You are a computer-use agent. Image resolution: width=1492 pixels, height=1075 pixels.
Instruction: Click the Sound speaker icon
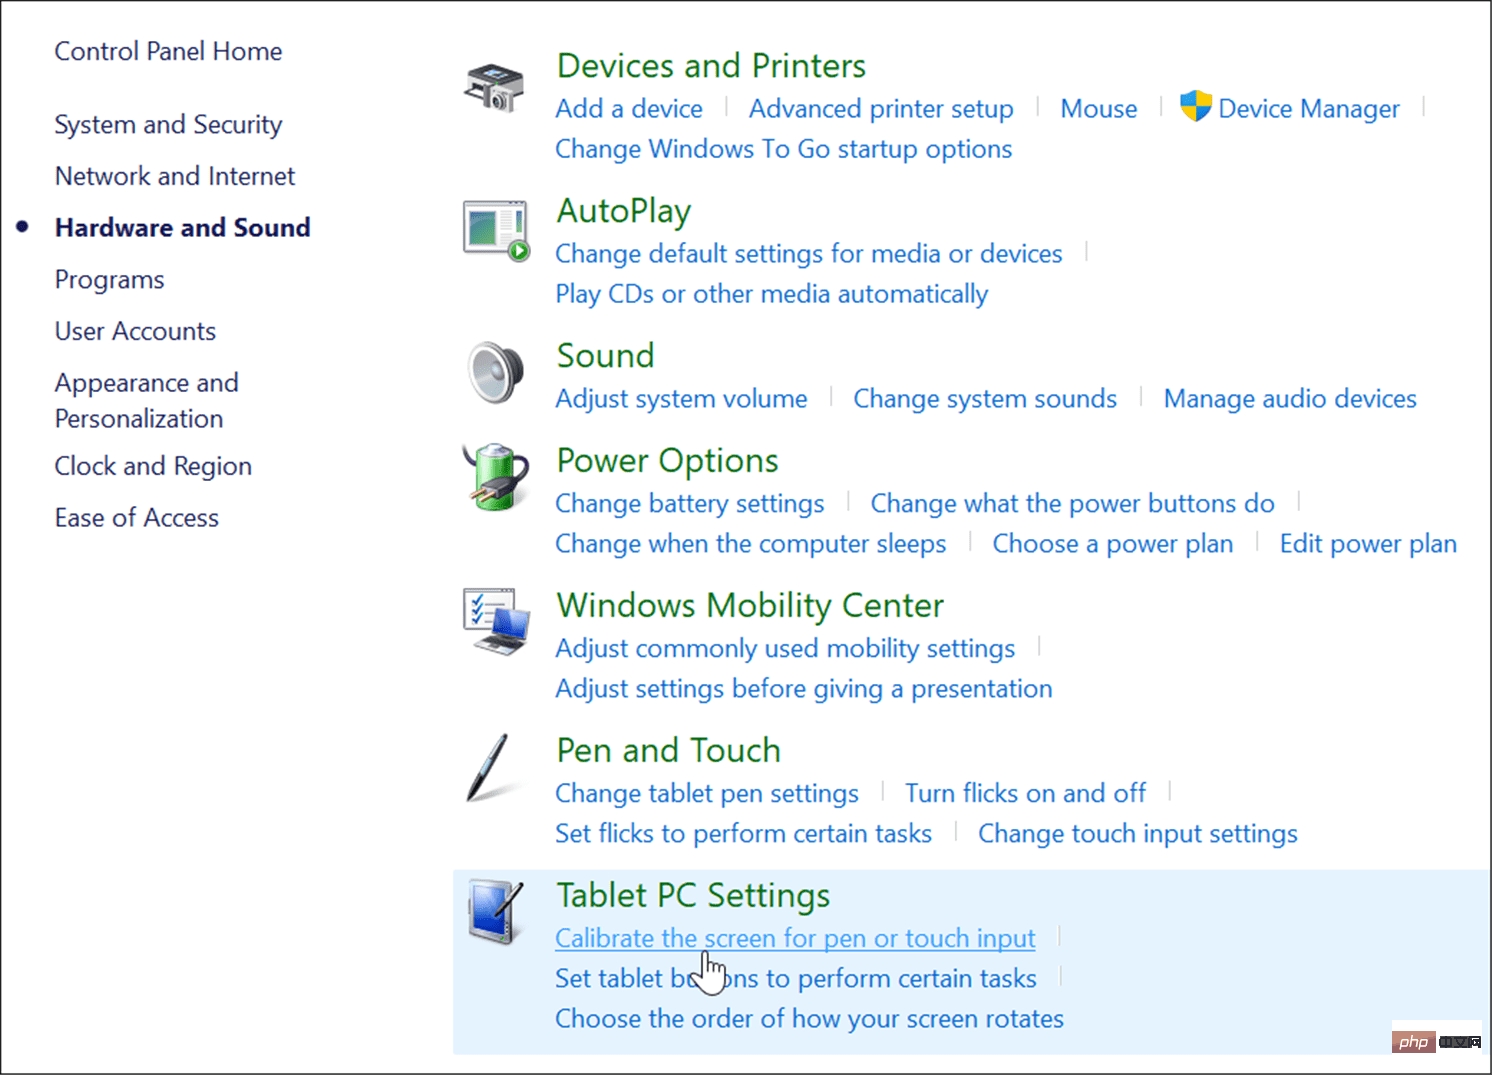(496, 372)
